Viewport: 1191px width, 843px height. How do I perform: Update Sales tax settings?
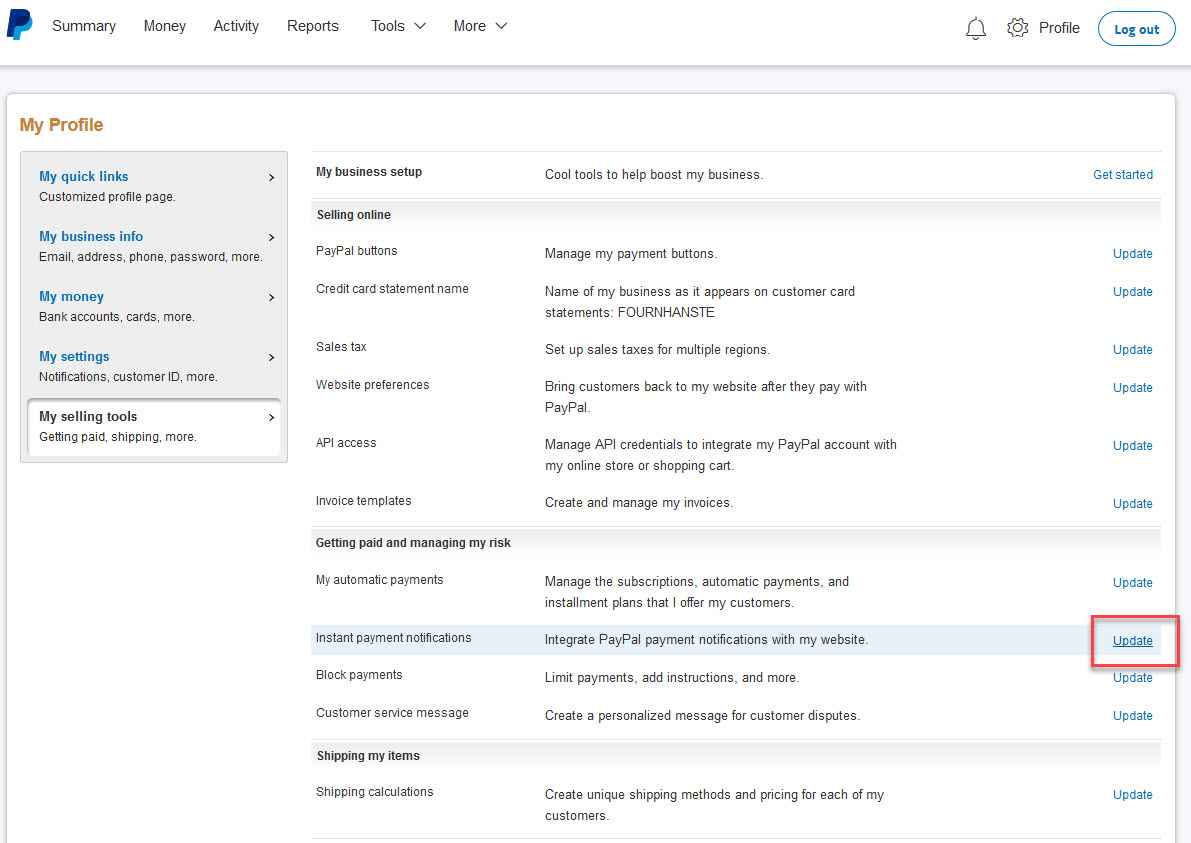(1133, 349)
